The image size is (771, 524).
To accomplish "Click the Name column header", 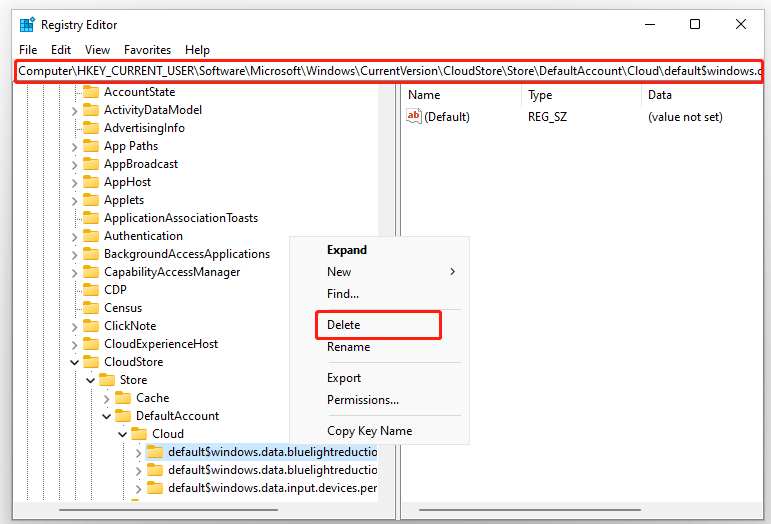I will (x=424, y=95).
